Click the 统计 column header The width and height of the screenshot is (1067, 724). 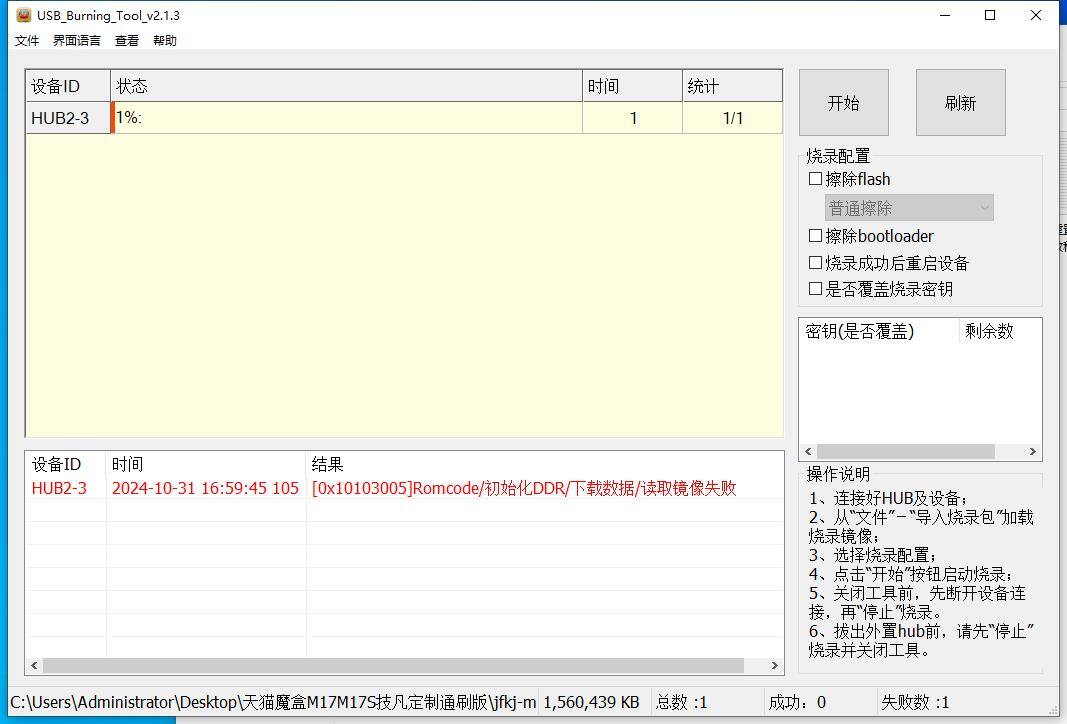pyautogui.click(x=732, y=86)
